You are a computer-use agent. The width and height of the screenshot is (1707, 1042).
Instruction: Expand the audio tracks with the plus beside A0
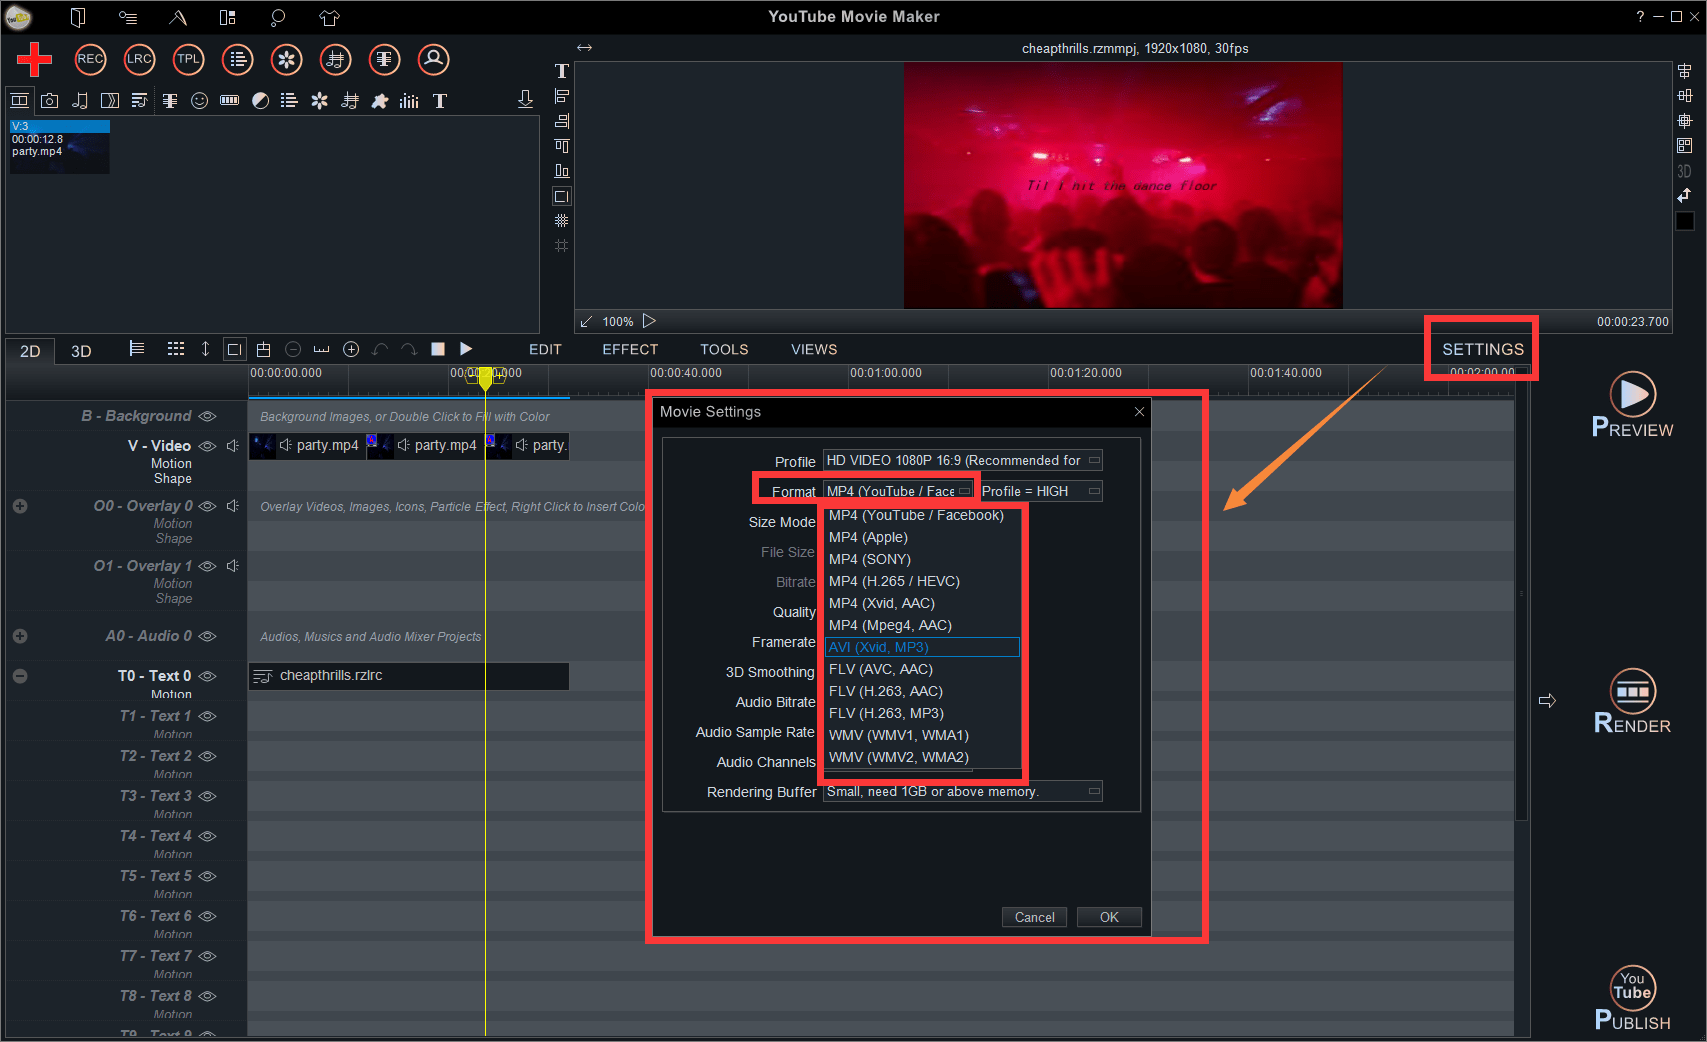[x=20, y=636]
